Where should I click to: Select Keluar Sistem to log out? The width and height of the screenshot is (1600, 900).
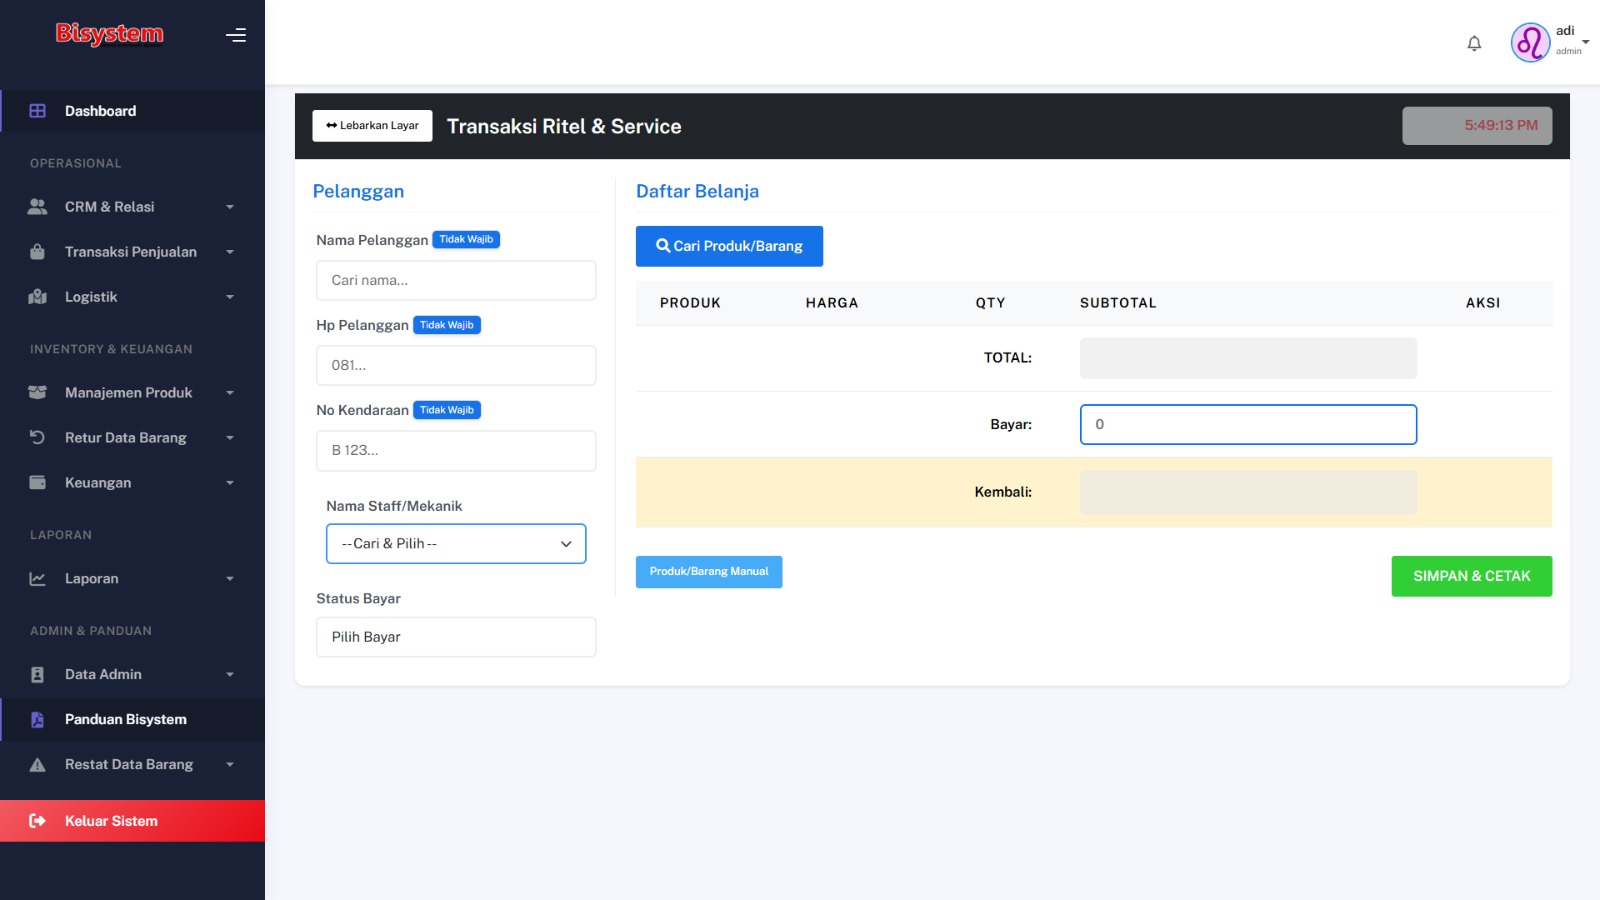coord(132,821)
